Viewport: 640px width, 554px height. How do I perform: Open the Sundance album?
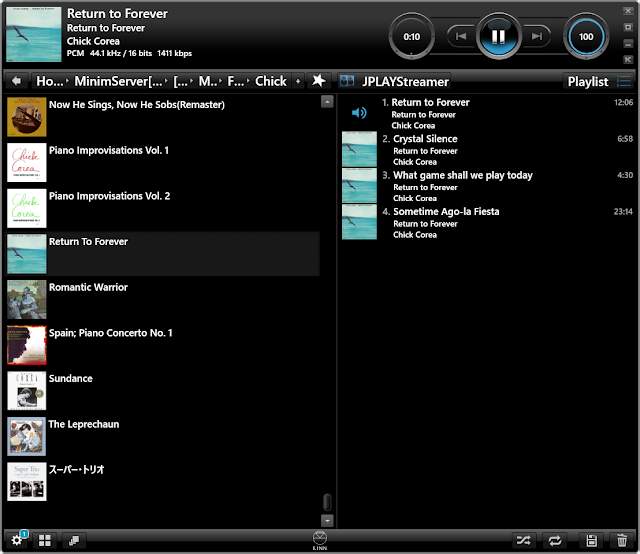162,391
